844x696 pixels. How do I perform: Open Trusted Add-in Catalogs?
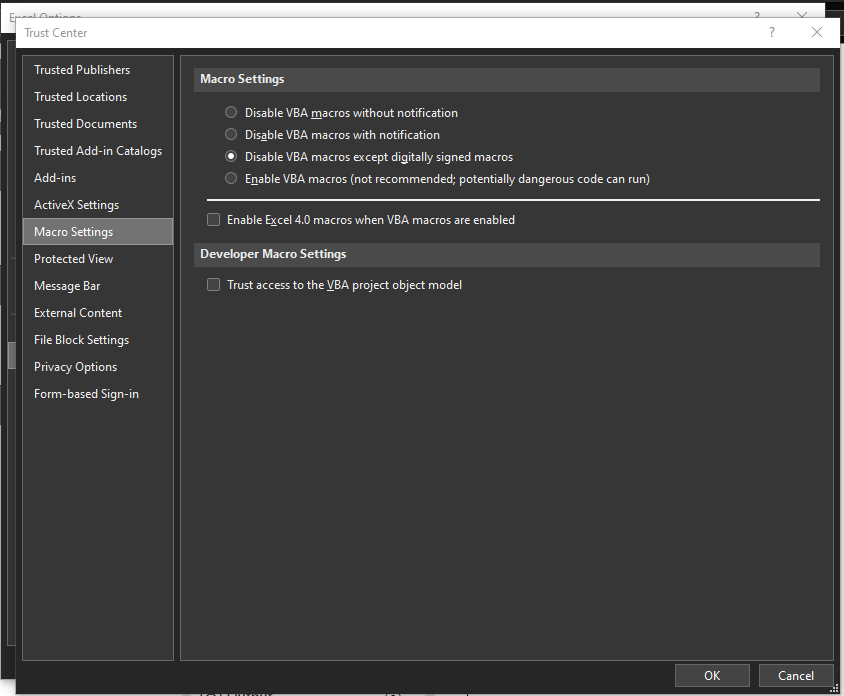(x=97, y=151)
